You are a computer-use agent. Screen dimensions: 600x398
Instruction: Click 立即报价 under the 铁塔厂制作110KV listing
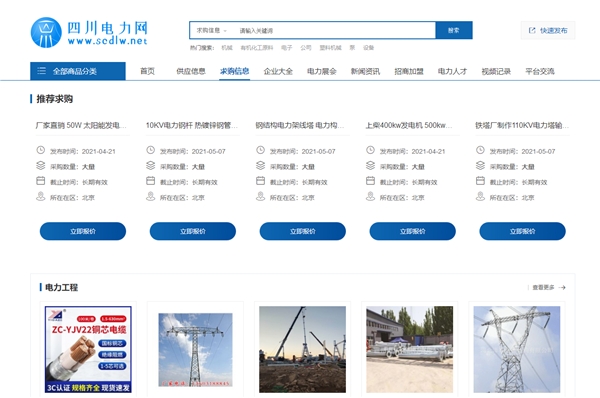click(x=522, y=231)
